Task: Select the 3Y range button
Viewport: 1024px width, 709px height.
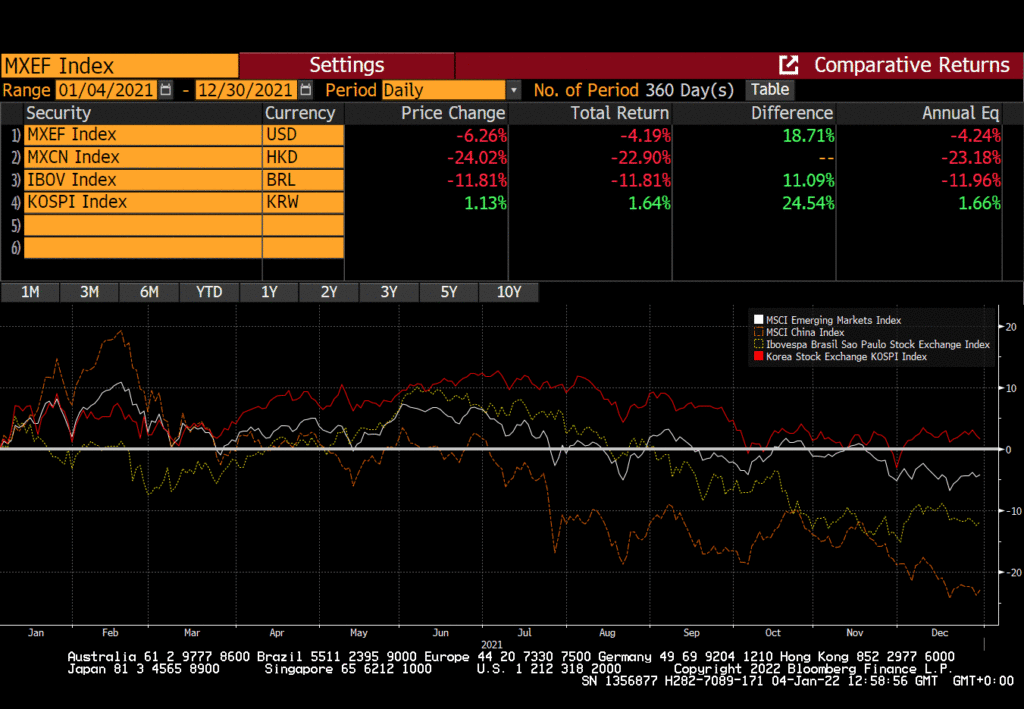Action: point(389,292)
